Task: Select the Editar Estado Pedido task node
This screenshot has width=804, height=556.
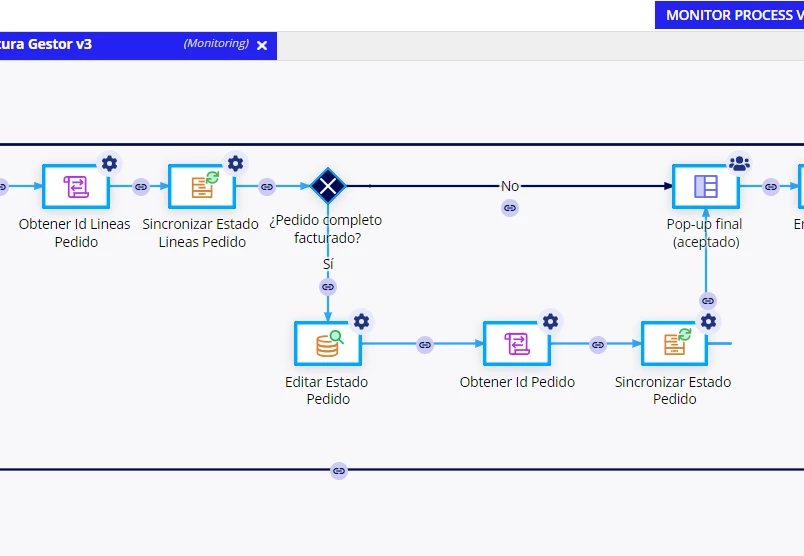Action: [328, 344]
